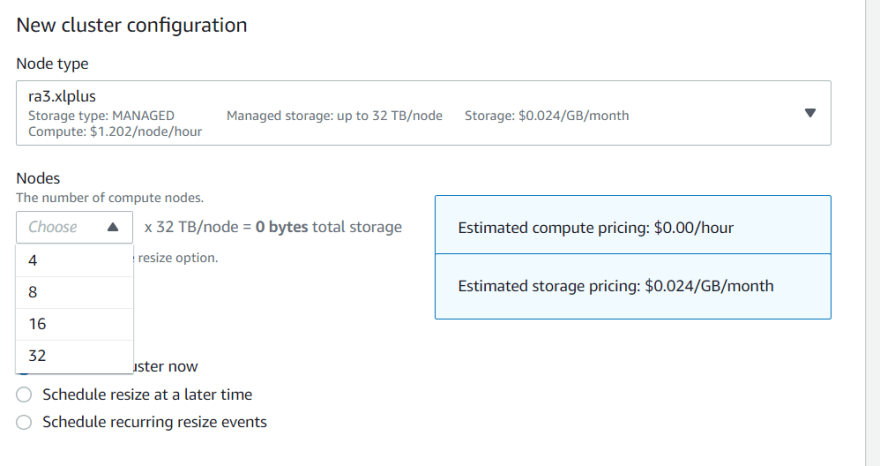Screen dimensions: 880x466
Task: Expand the Node type dropdown arrow
Action: [810, 113]
